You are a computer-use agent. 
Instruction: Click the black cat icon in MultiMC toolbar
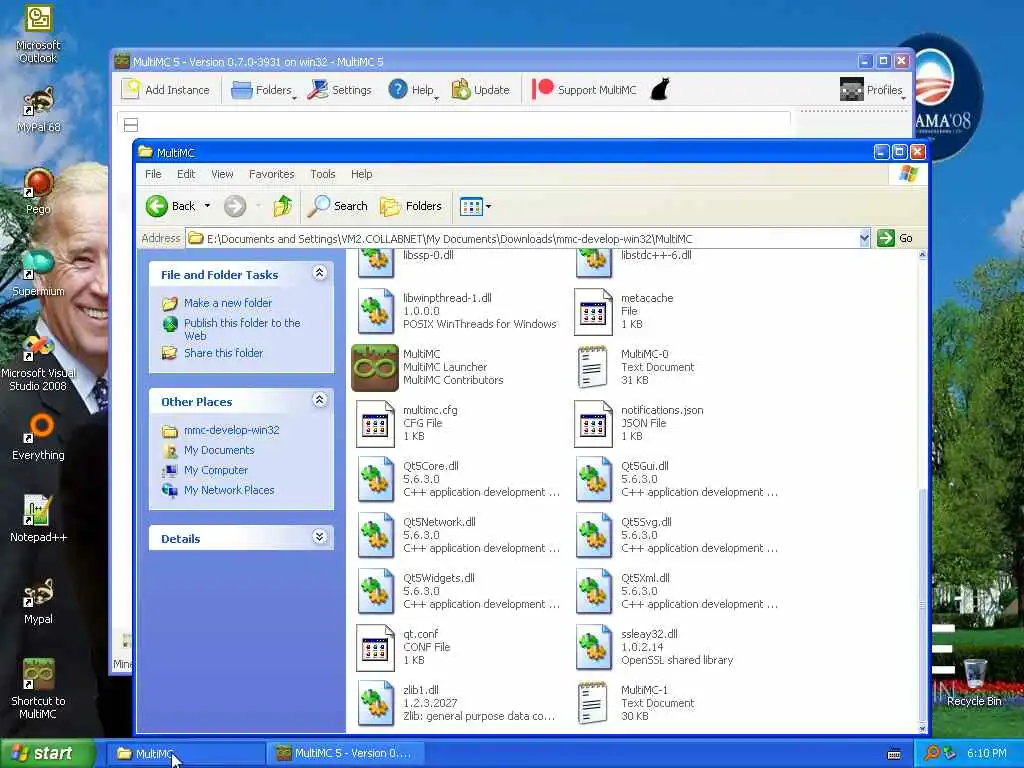coord(660,89)
